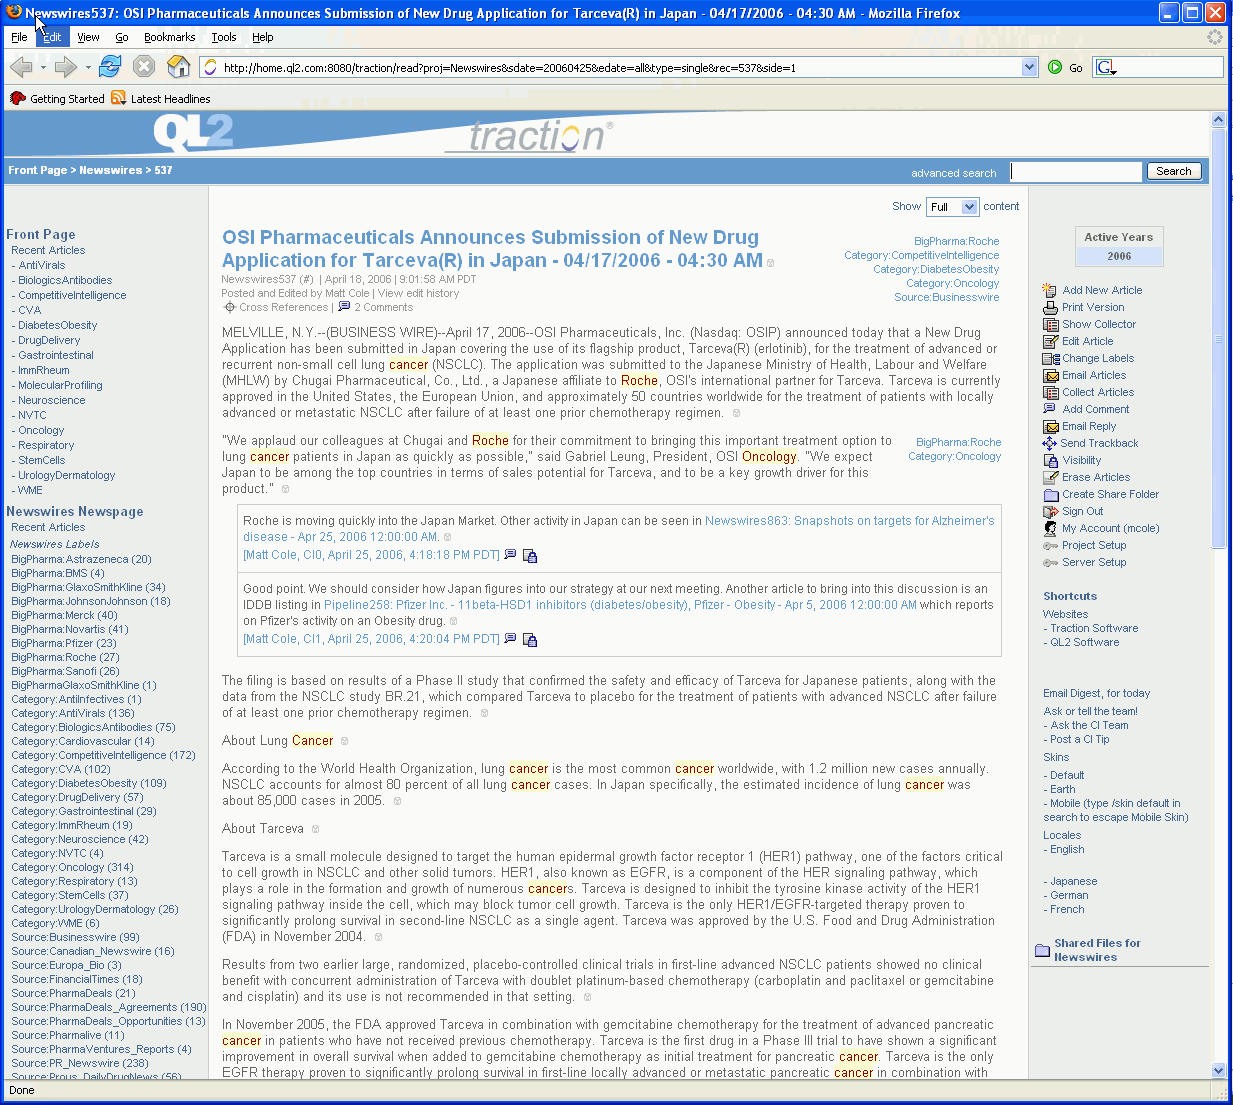Select the Earth skin

pos(1063,789)
